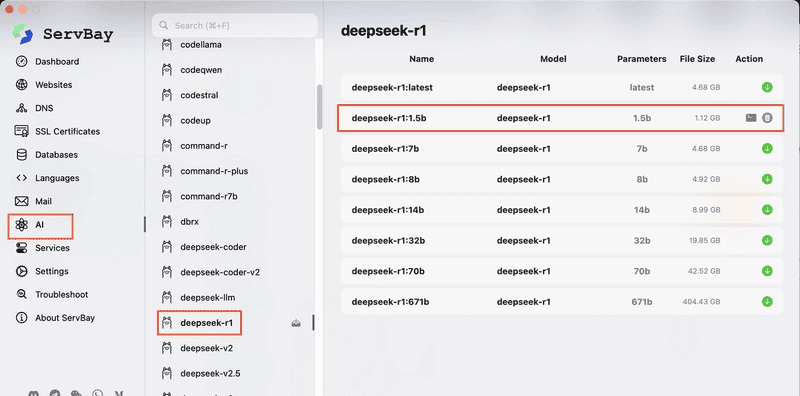Click the 42.52 GB file size value
800x396 pixels.
coord(704,271)
